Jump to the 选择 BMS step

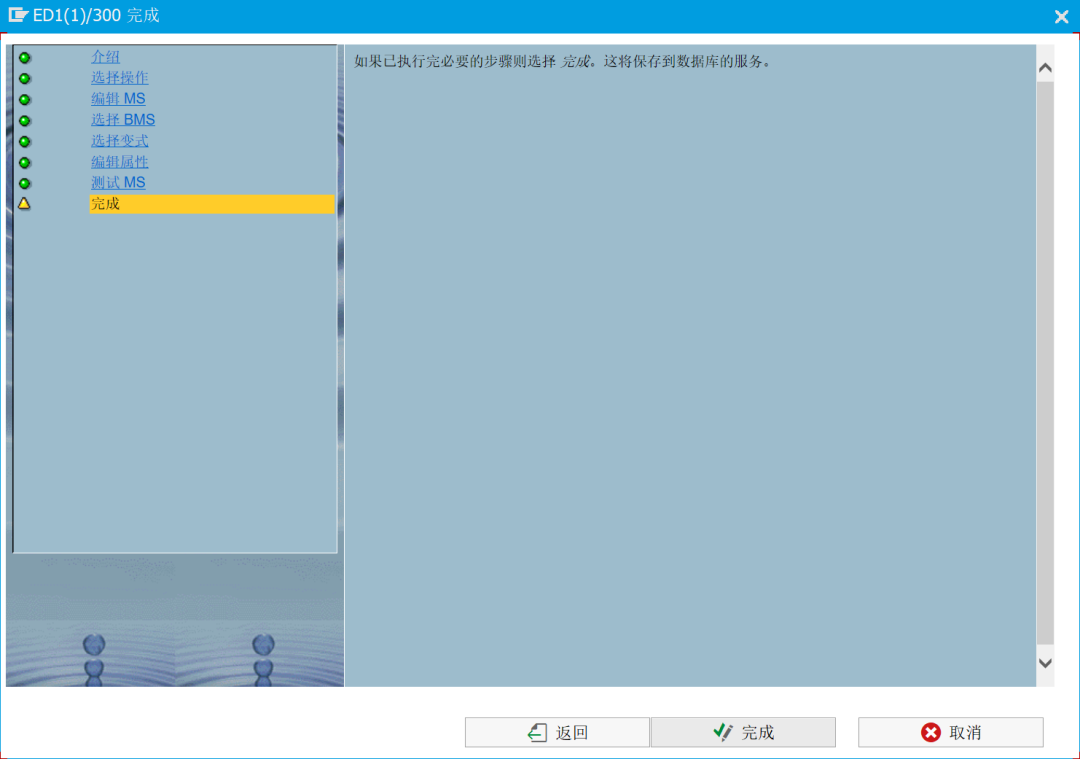pos(123,120)
